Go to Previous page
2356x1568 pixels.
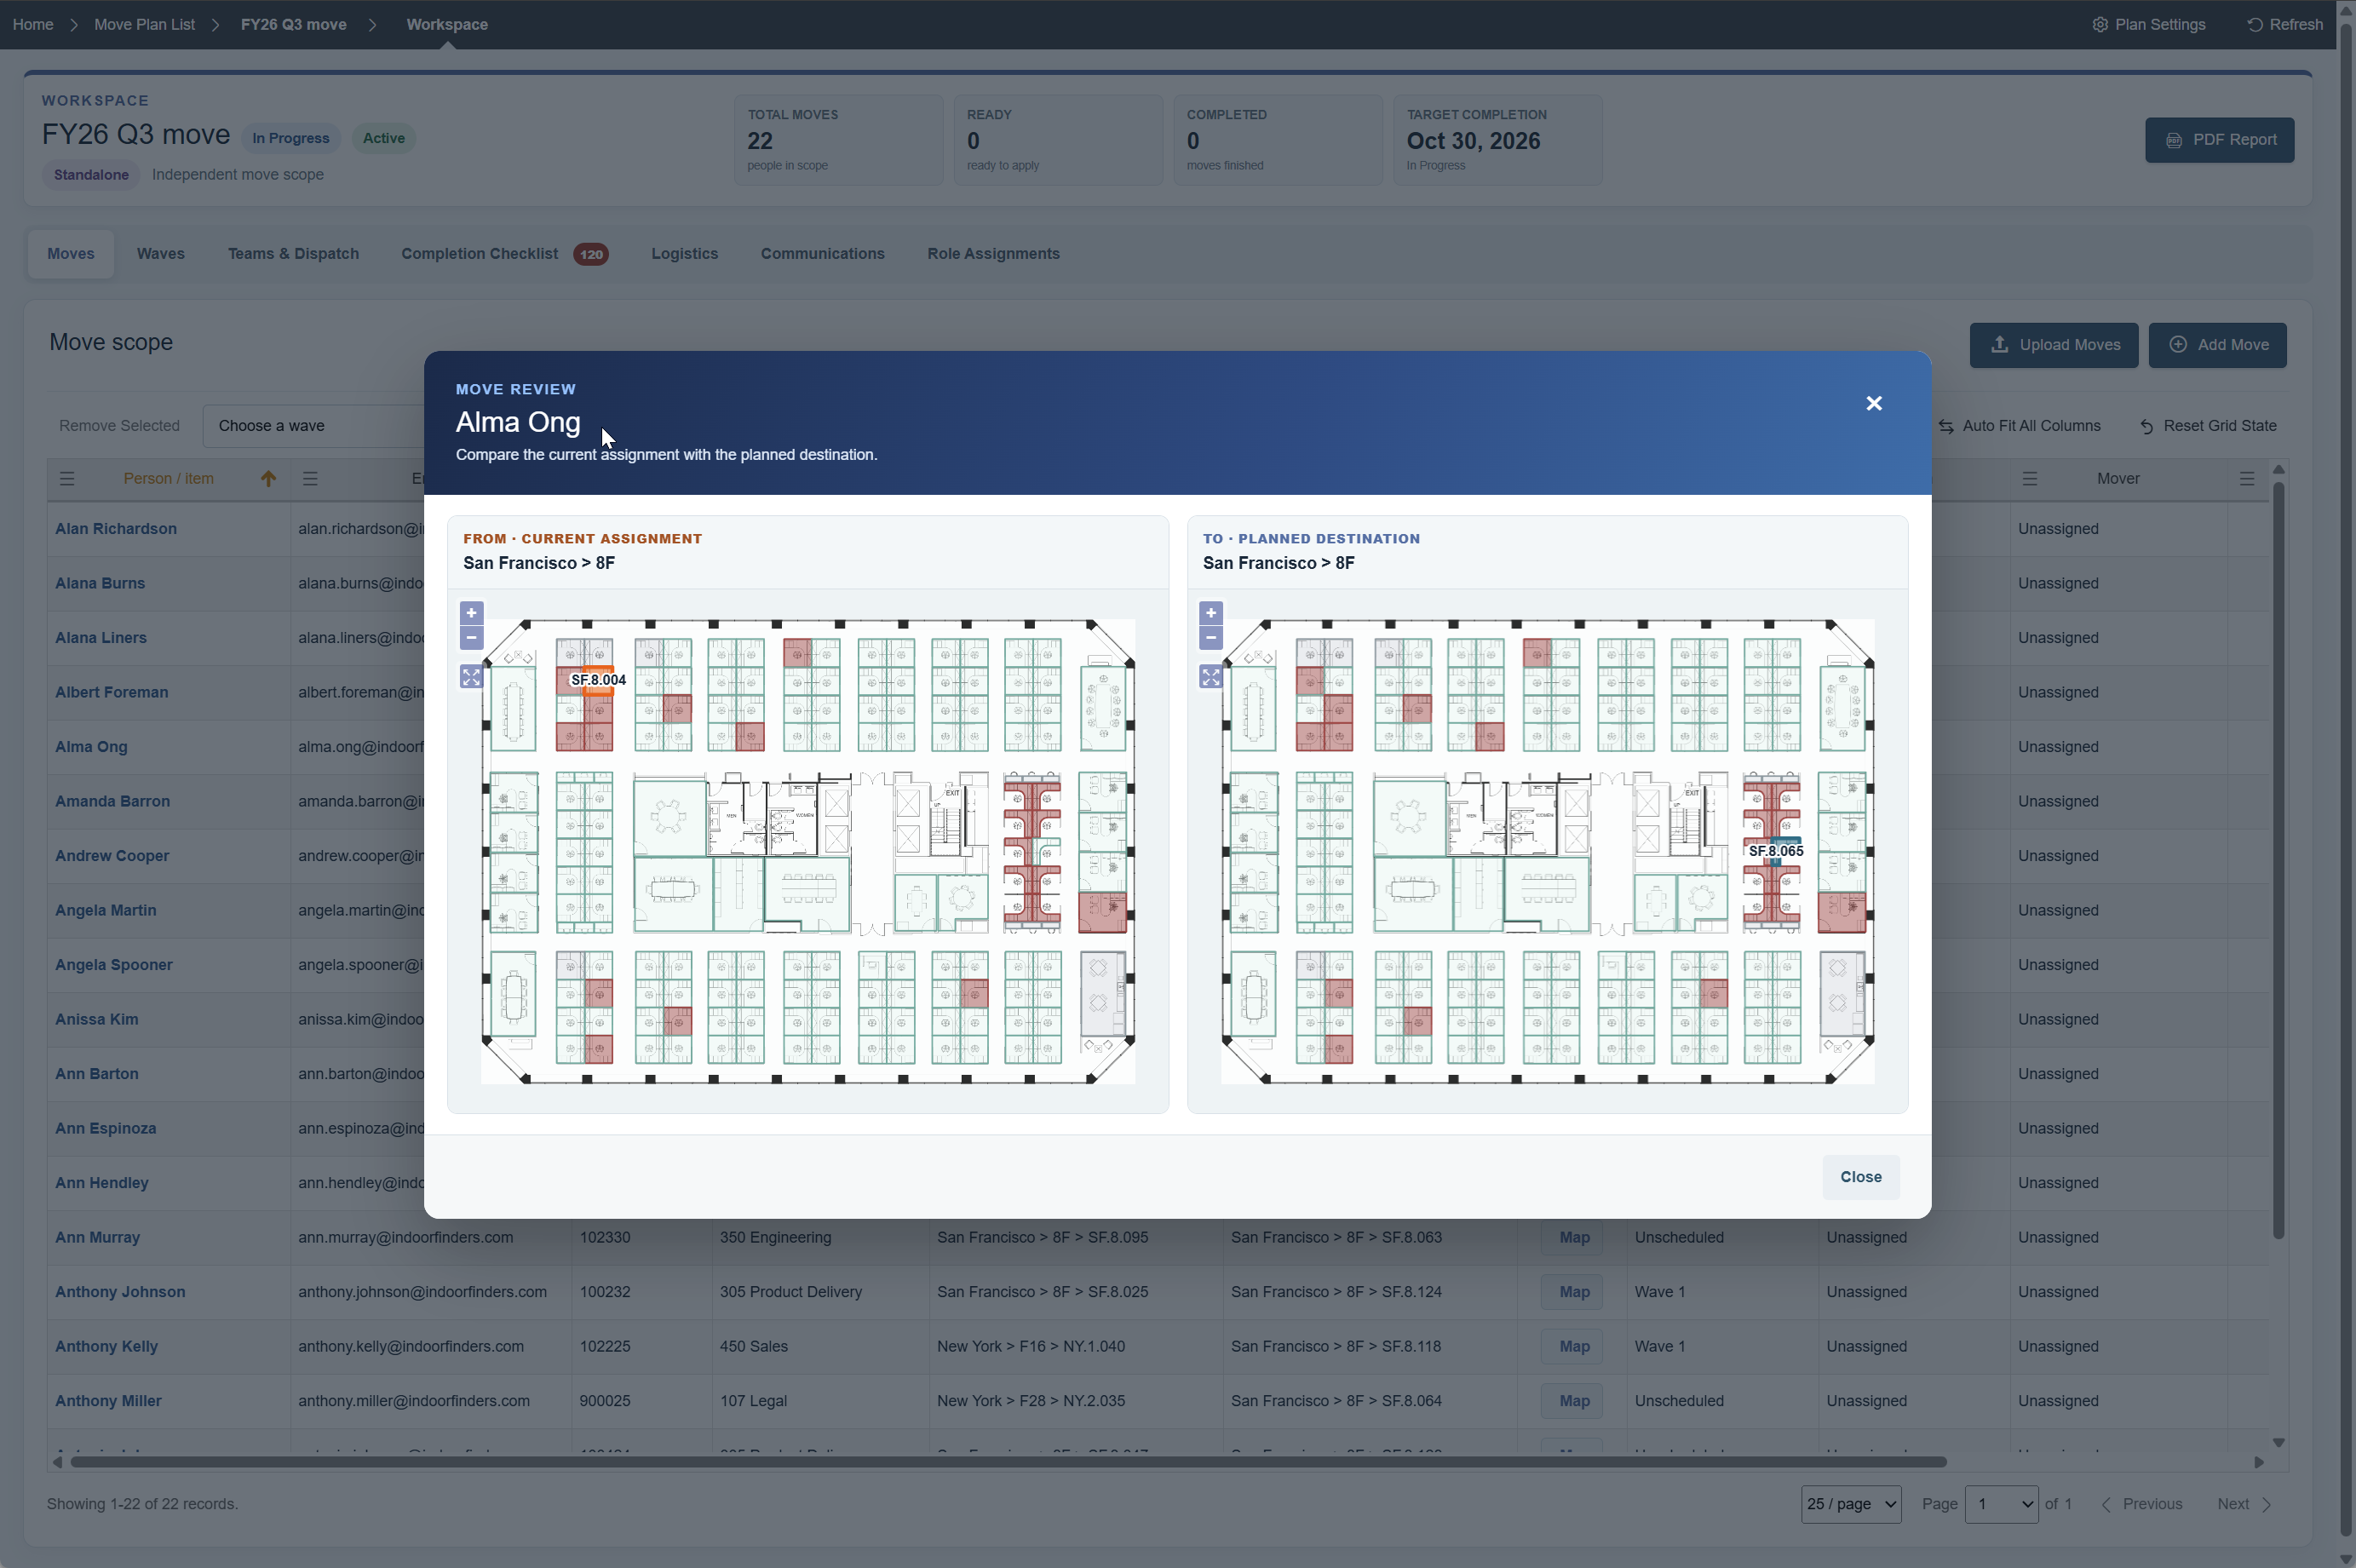point(2141,1504)
